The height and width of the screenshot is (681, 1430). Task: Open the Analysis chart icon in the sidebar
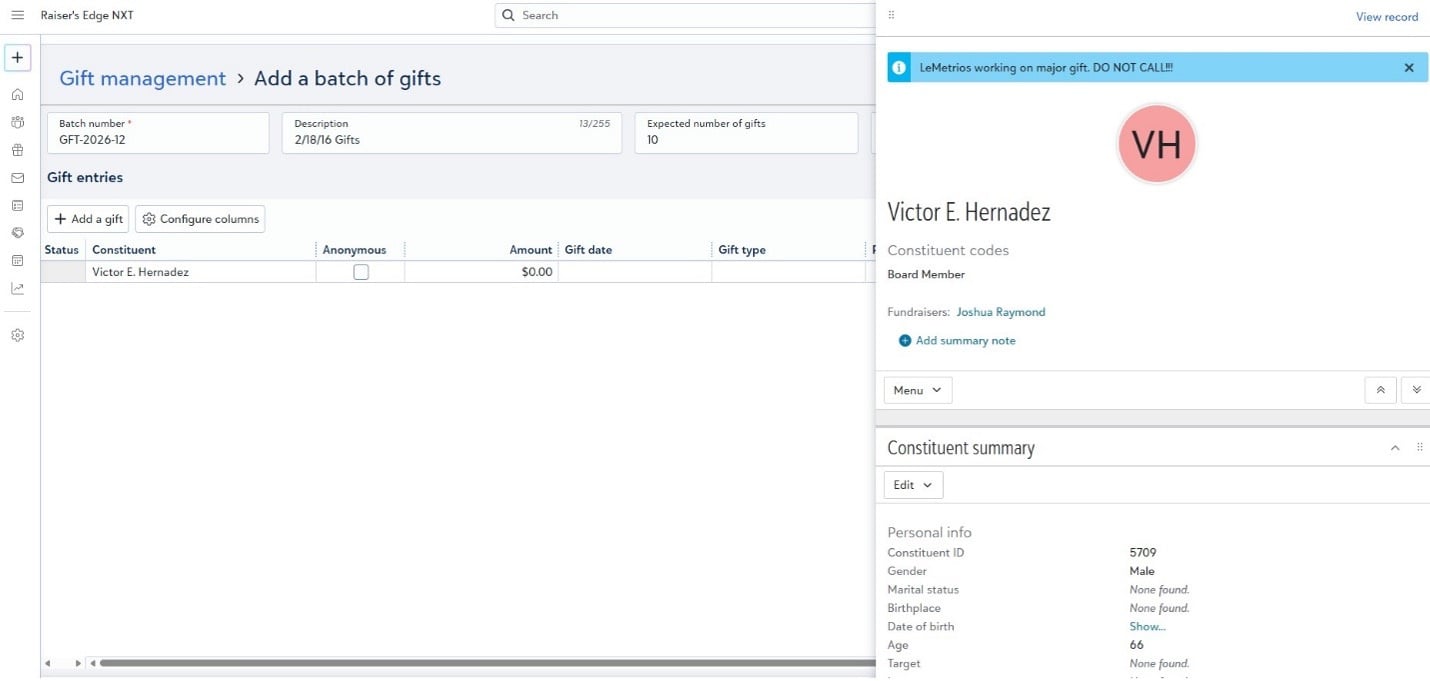[17, 288]
